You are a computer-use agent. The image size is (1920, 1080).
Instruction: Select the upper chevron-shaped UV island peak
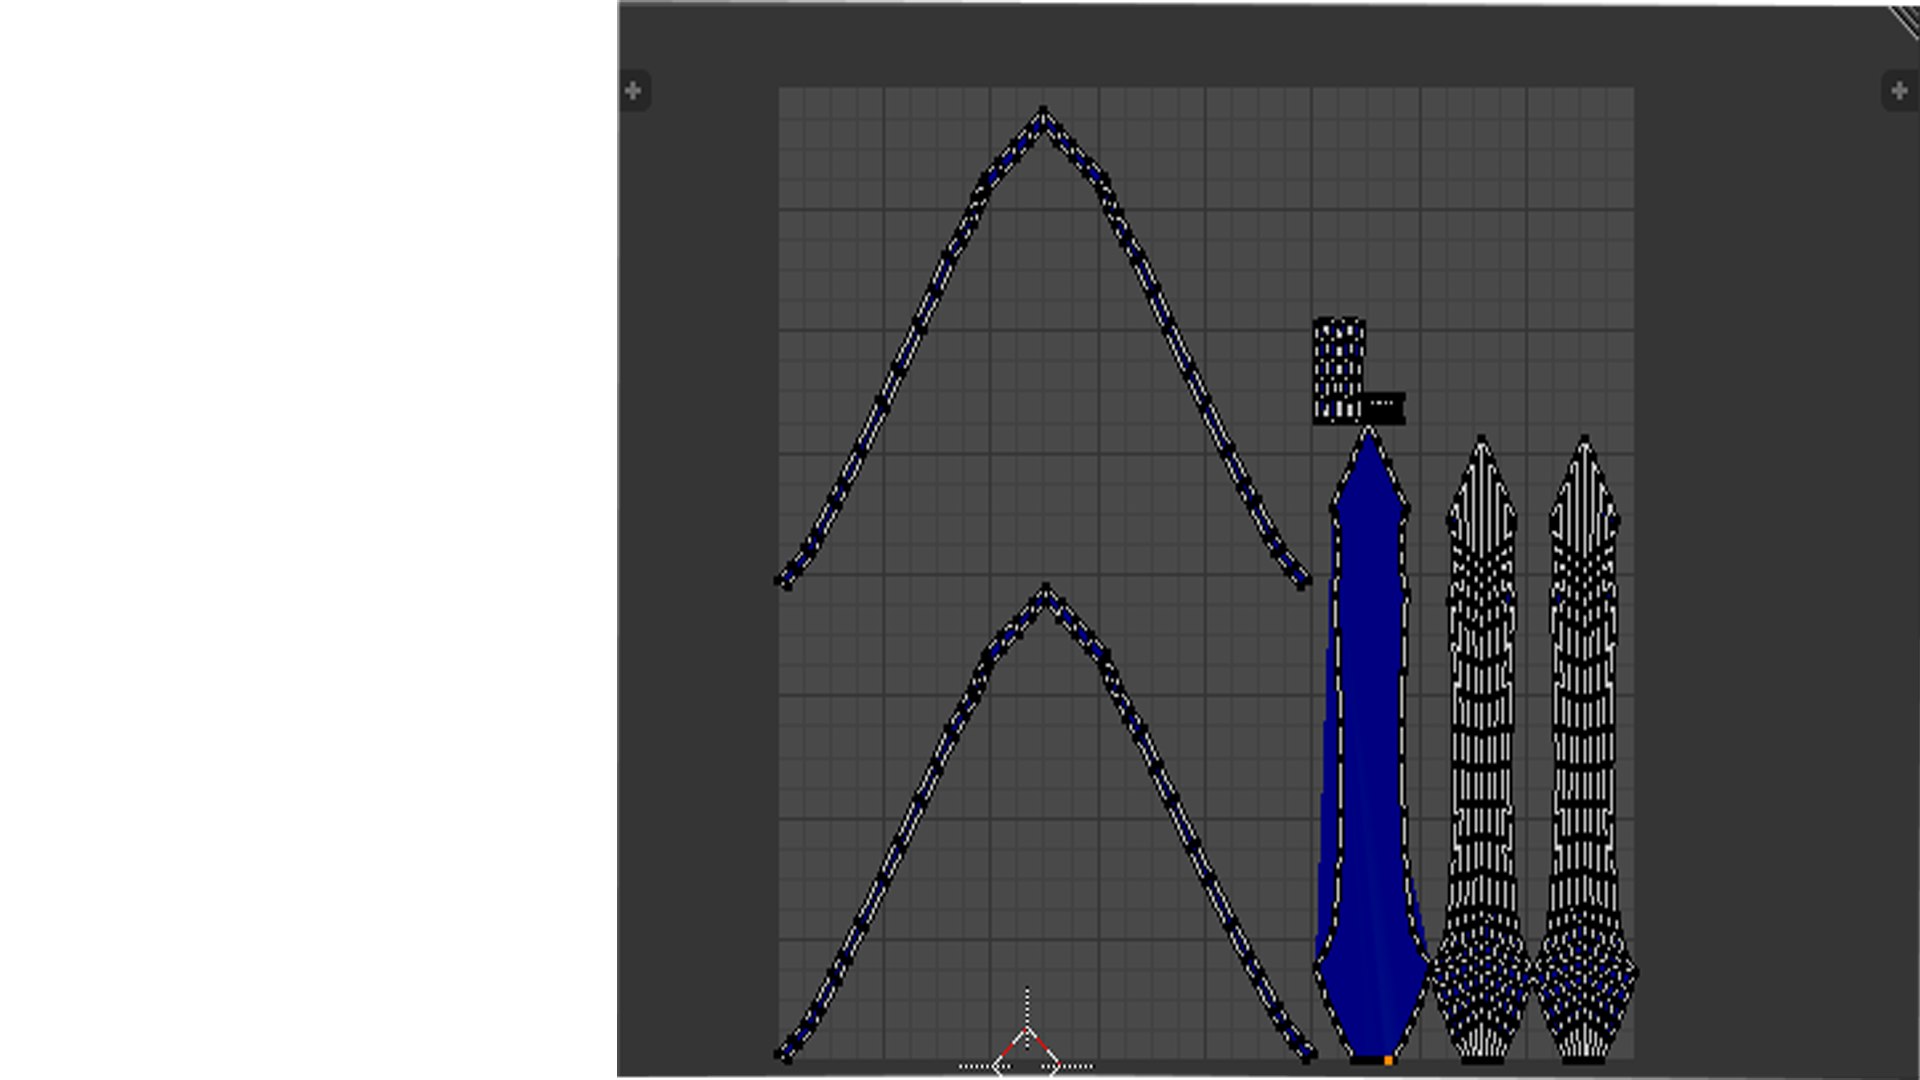[x=1043, y=114]
